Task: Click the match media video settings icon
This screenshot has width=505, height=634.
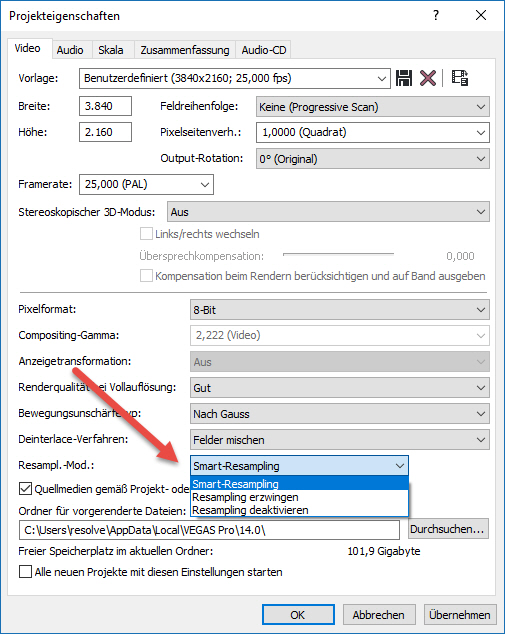Action: (460, 78)
